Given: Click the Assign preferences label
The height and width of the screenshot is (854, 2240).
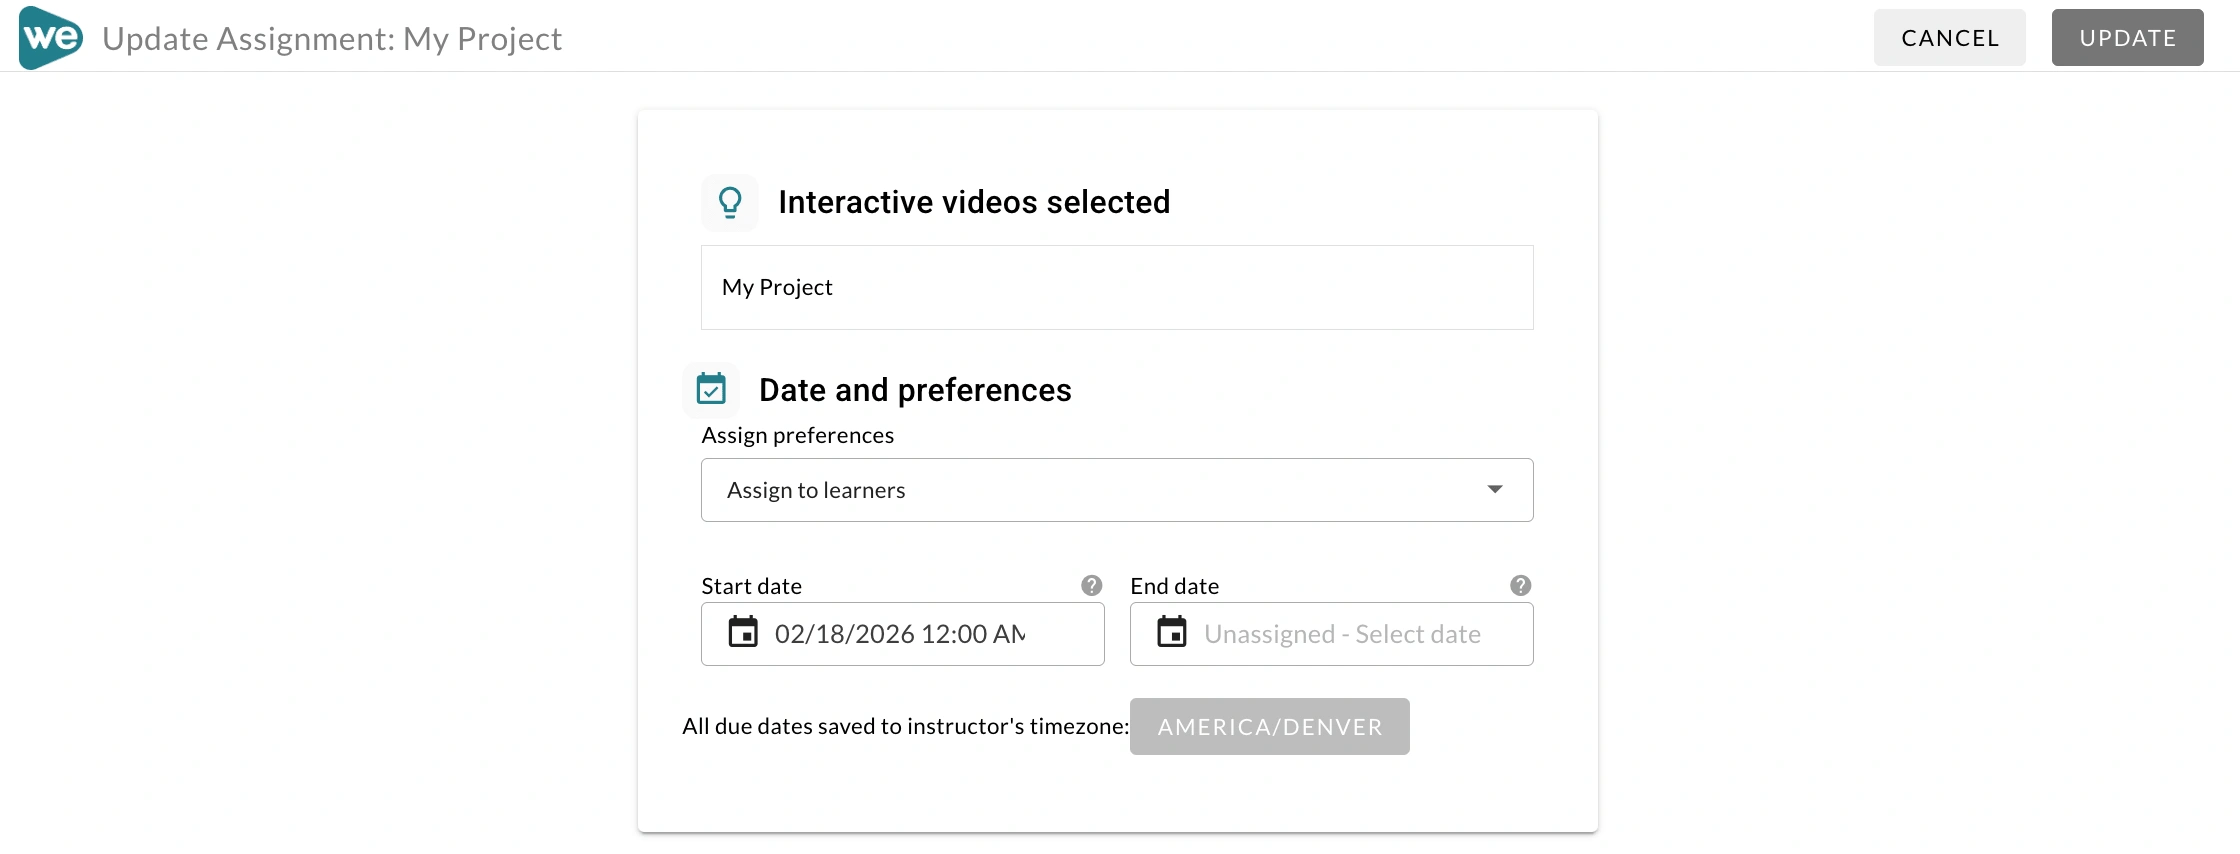Looking at the screenshot, I should pos(798,435).
